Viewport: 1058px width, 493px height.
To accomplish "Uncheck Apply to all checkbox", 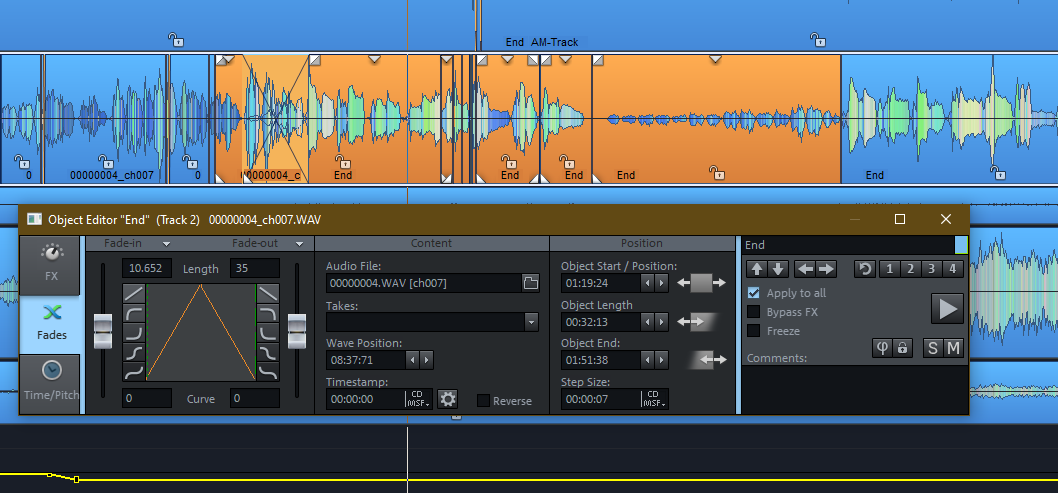I will [x=754, y=293].
